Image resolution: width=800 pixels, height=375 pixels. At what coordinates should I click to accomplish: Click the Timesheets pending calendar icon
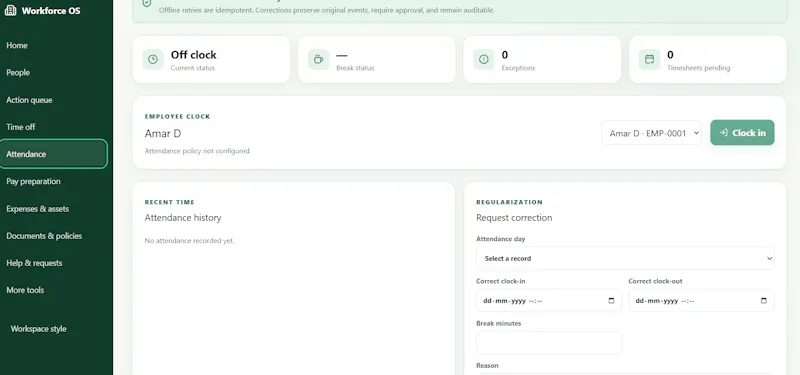tap(649, 59)
